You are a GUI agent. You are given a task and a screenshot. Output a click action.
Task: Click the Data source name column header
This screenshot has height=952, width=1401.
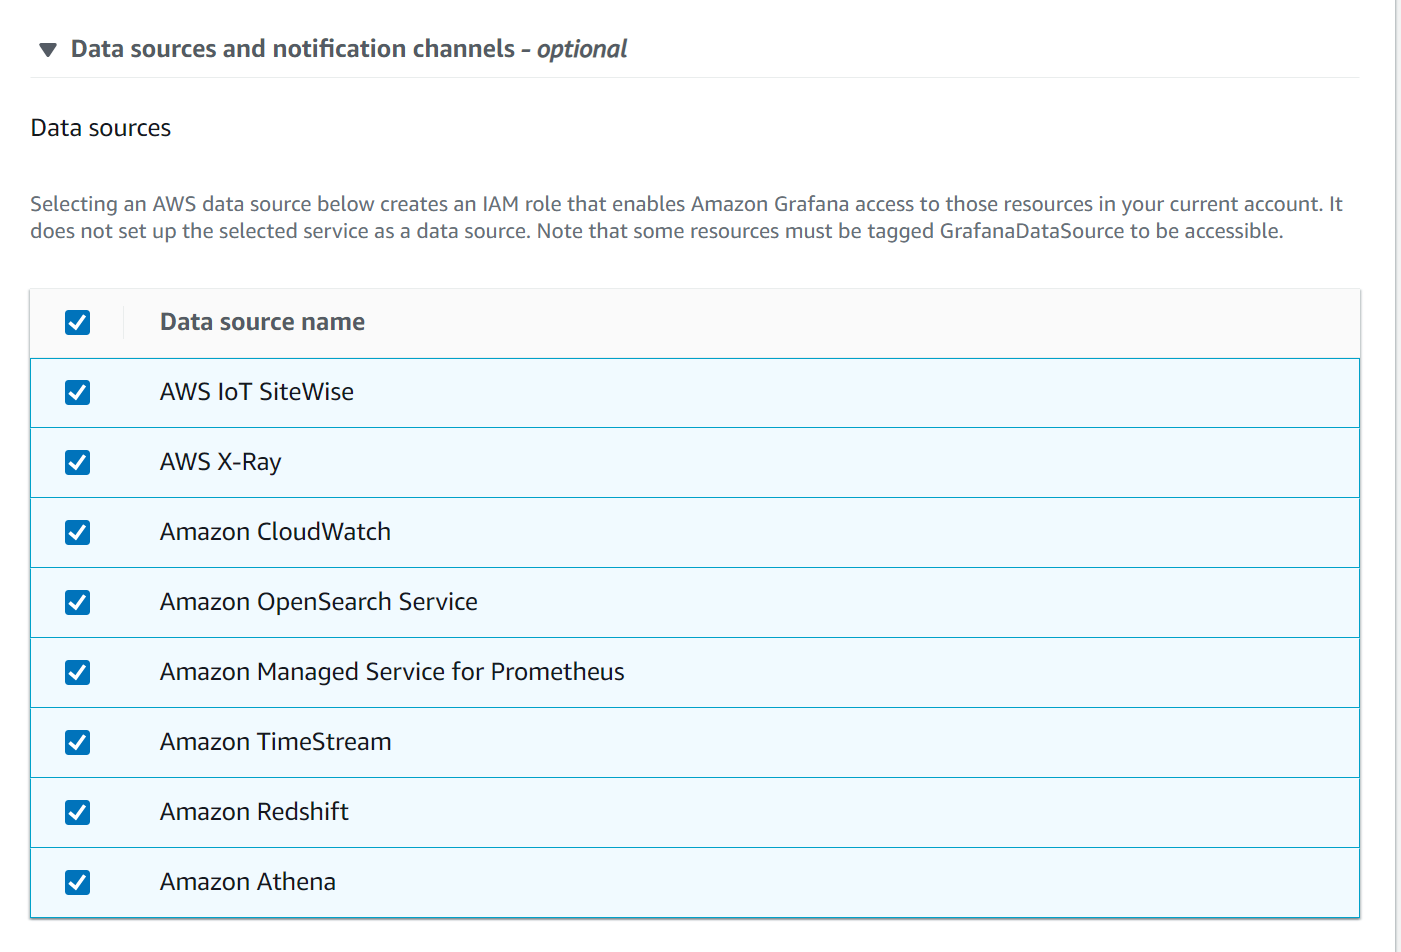click(262, 322)
